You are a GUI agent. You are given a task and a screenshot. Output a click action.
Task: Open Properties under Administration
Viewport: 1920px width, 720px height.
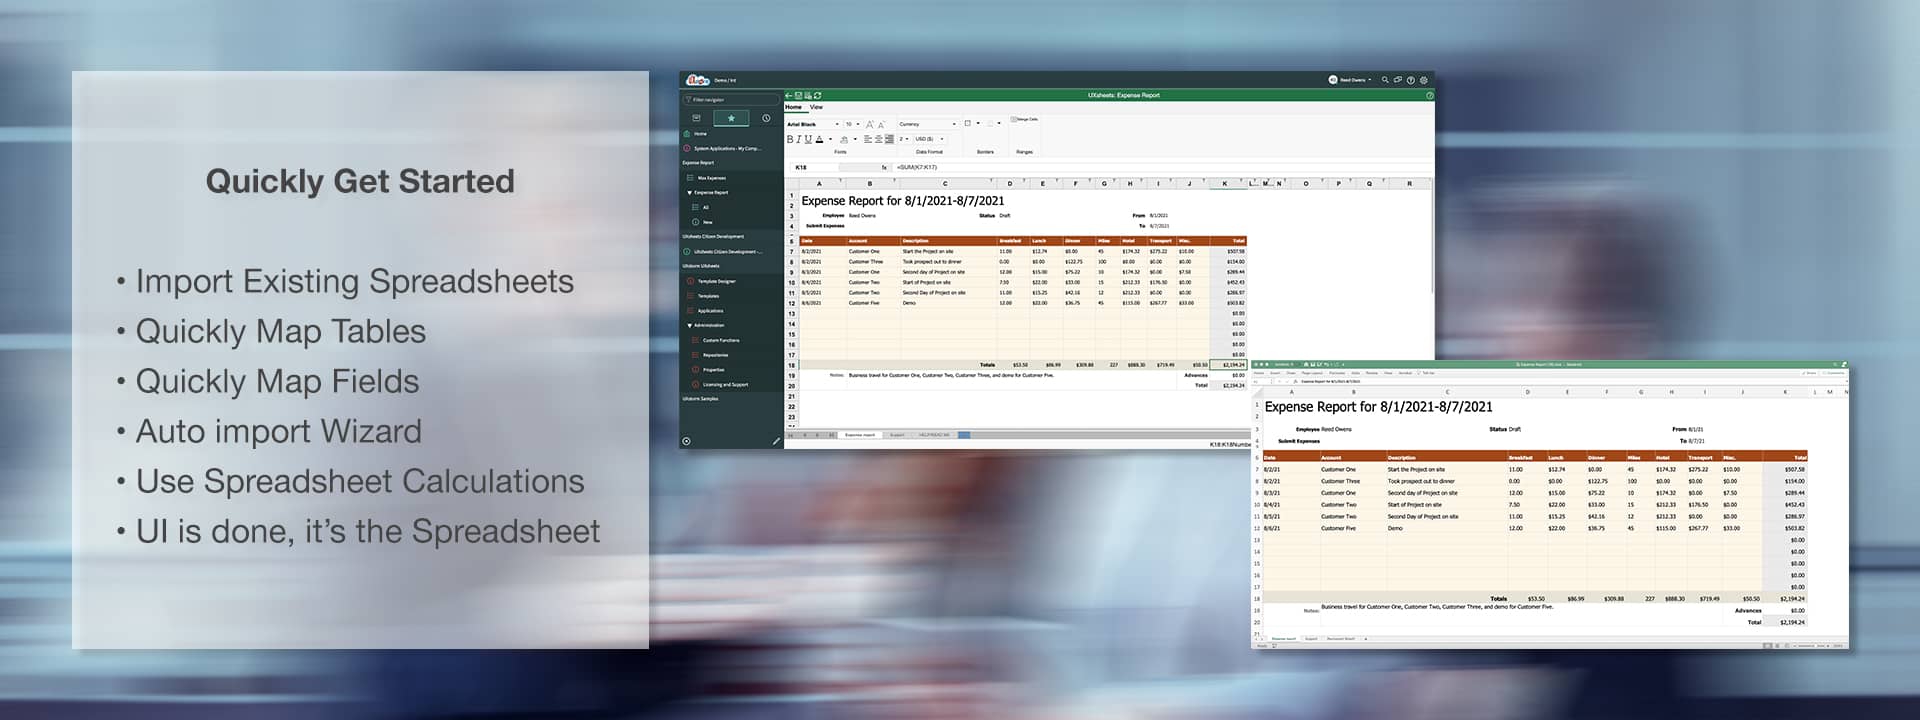[714, 370]
